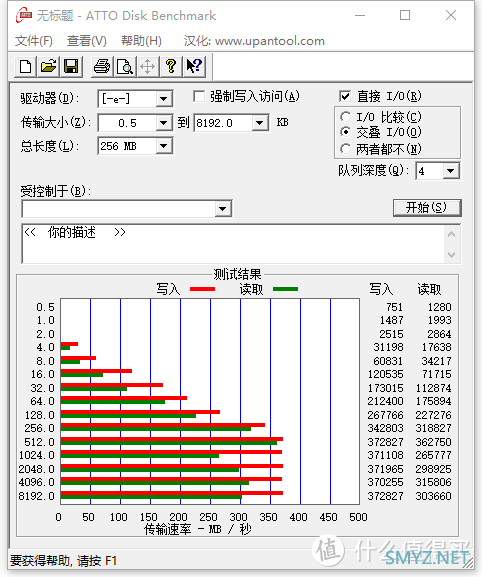Click write value 212400
The width and height of the screenshot is (482, 577).
385,401
